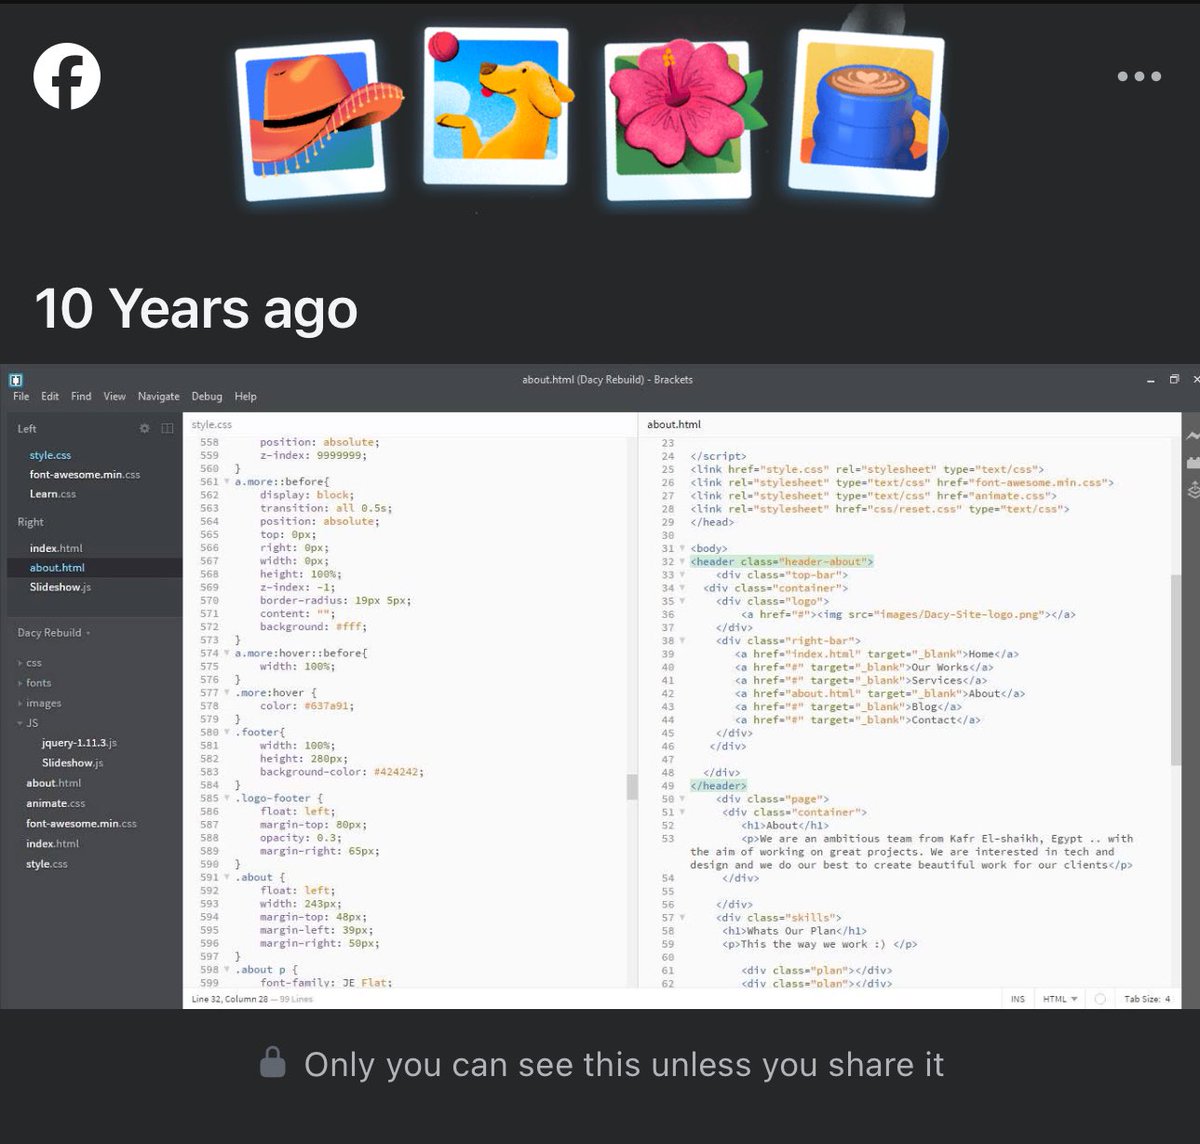
Task: Fold the page div at line 50
Action: (682, 799)
